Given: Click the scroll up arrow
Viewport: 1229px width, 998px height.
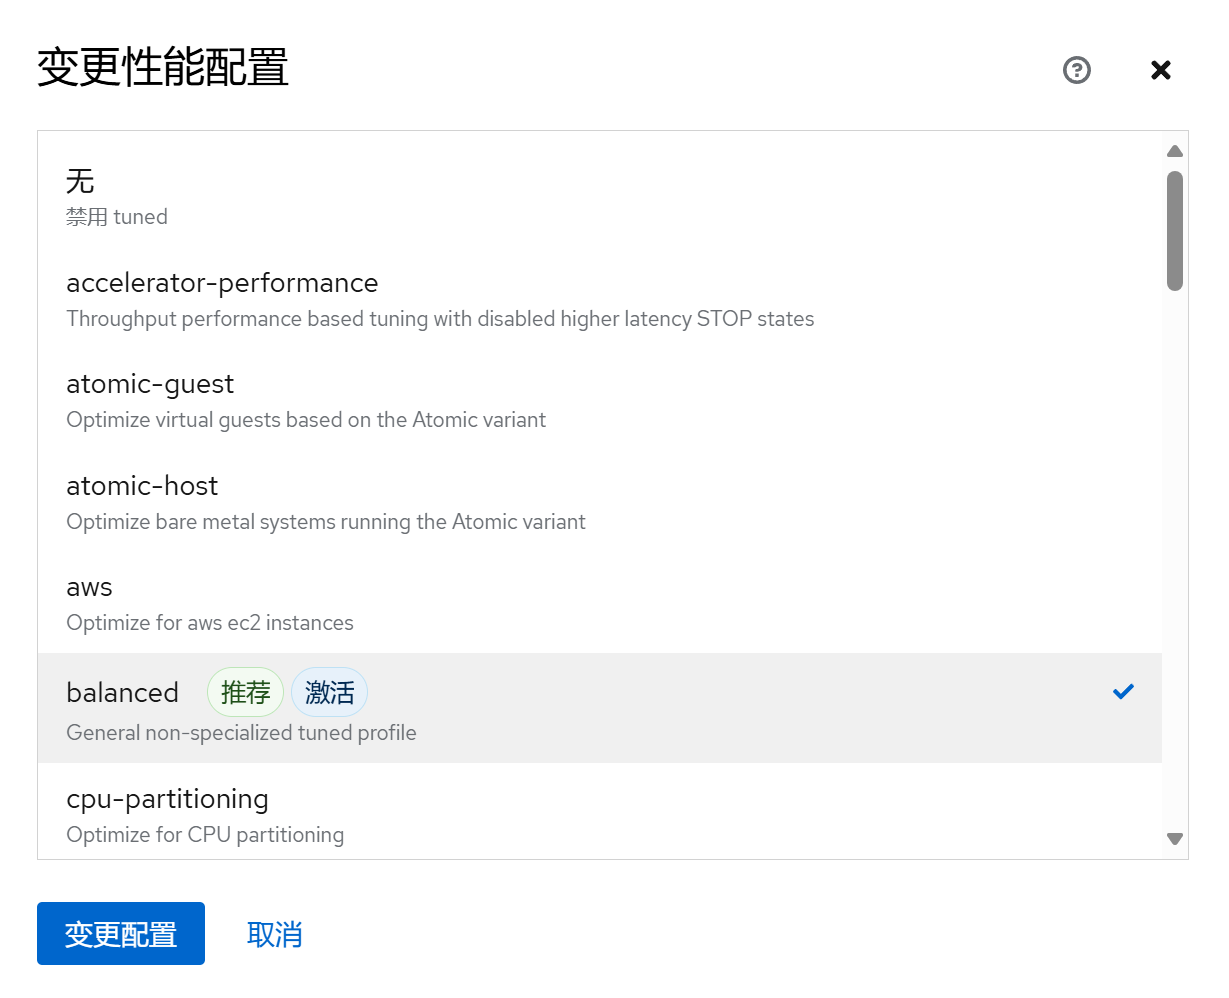Looking at the screenshot, I should (x=1175, y=151).
